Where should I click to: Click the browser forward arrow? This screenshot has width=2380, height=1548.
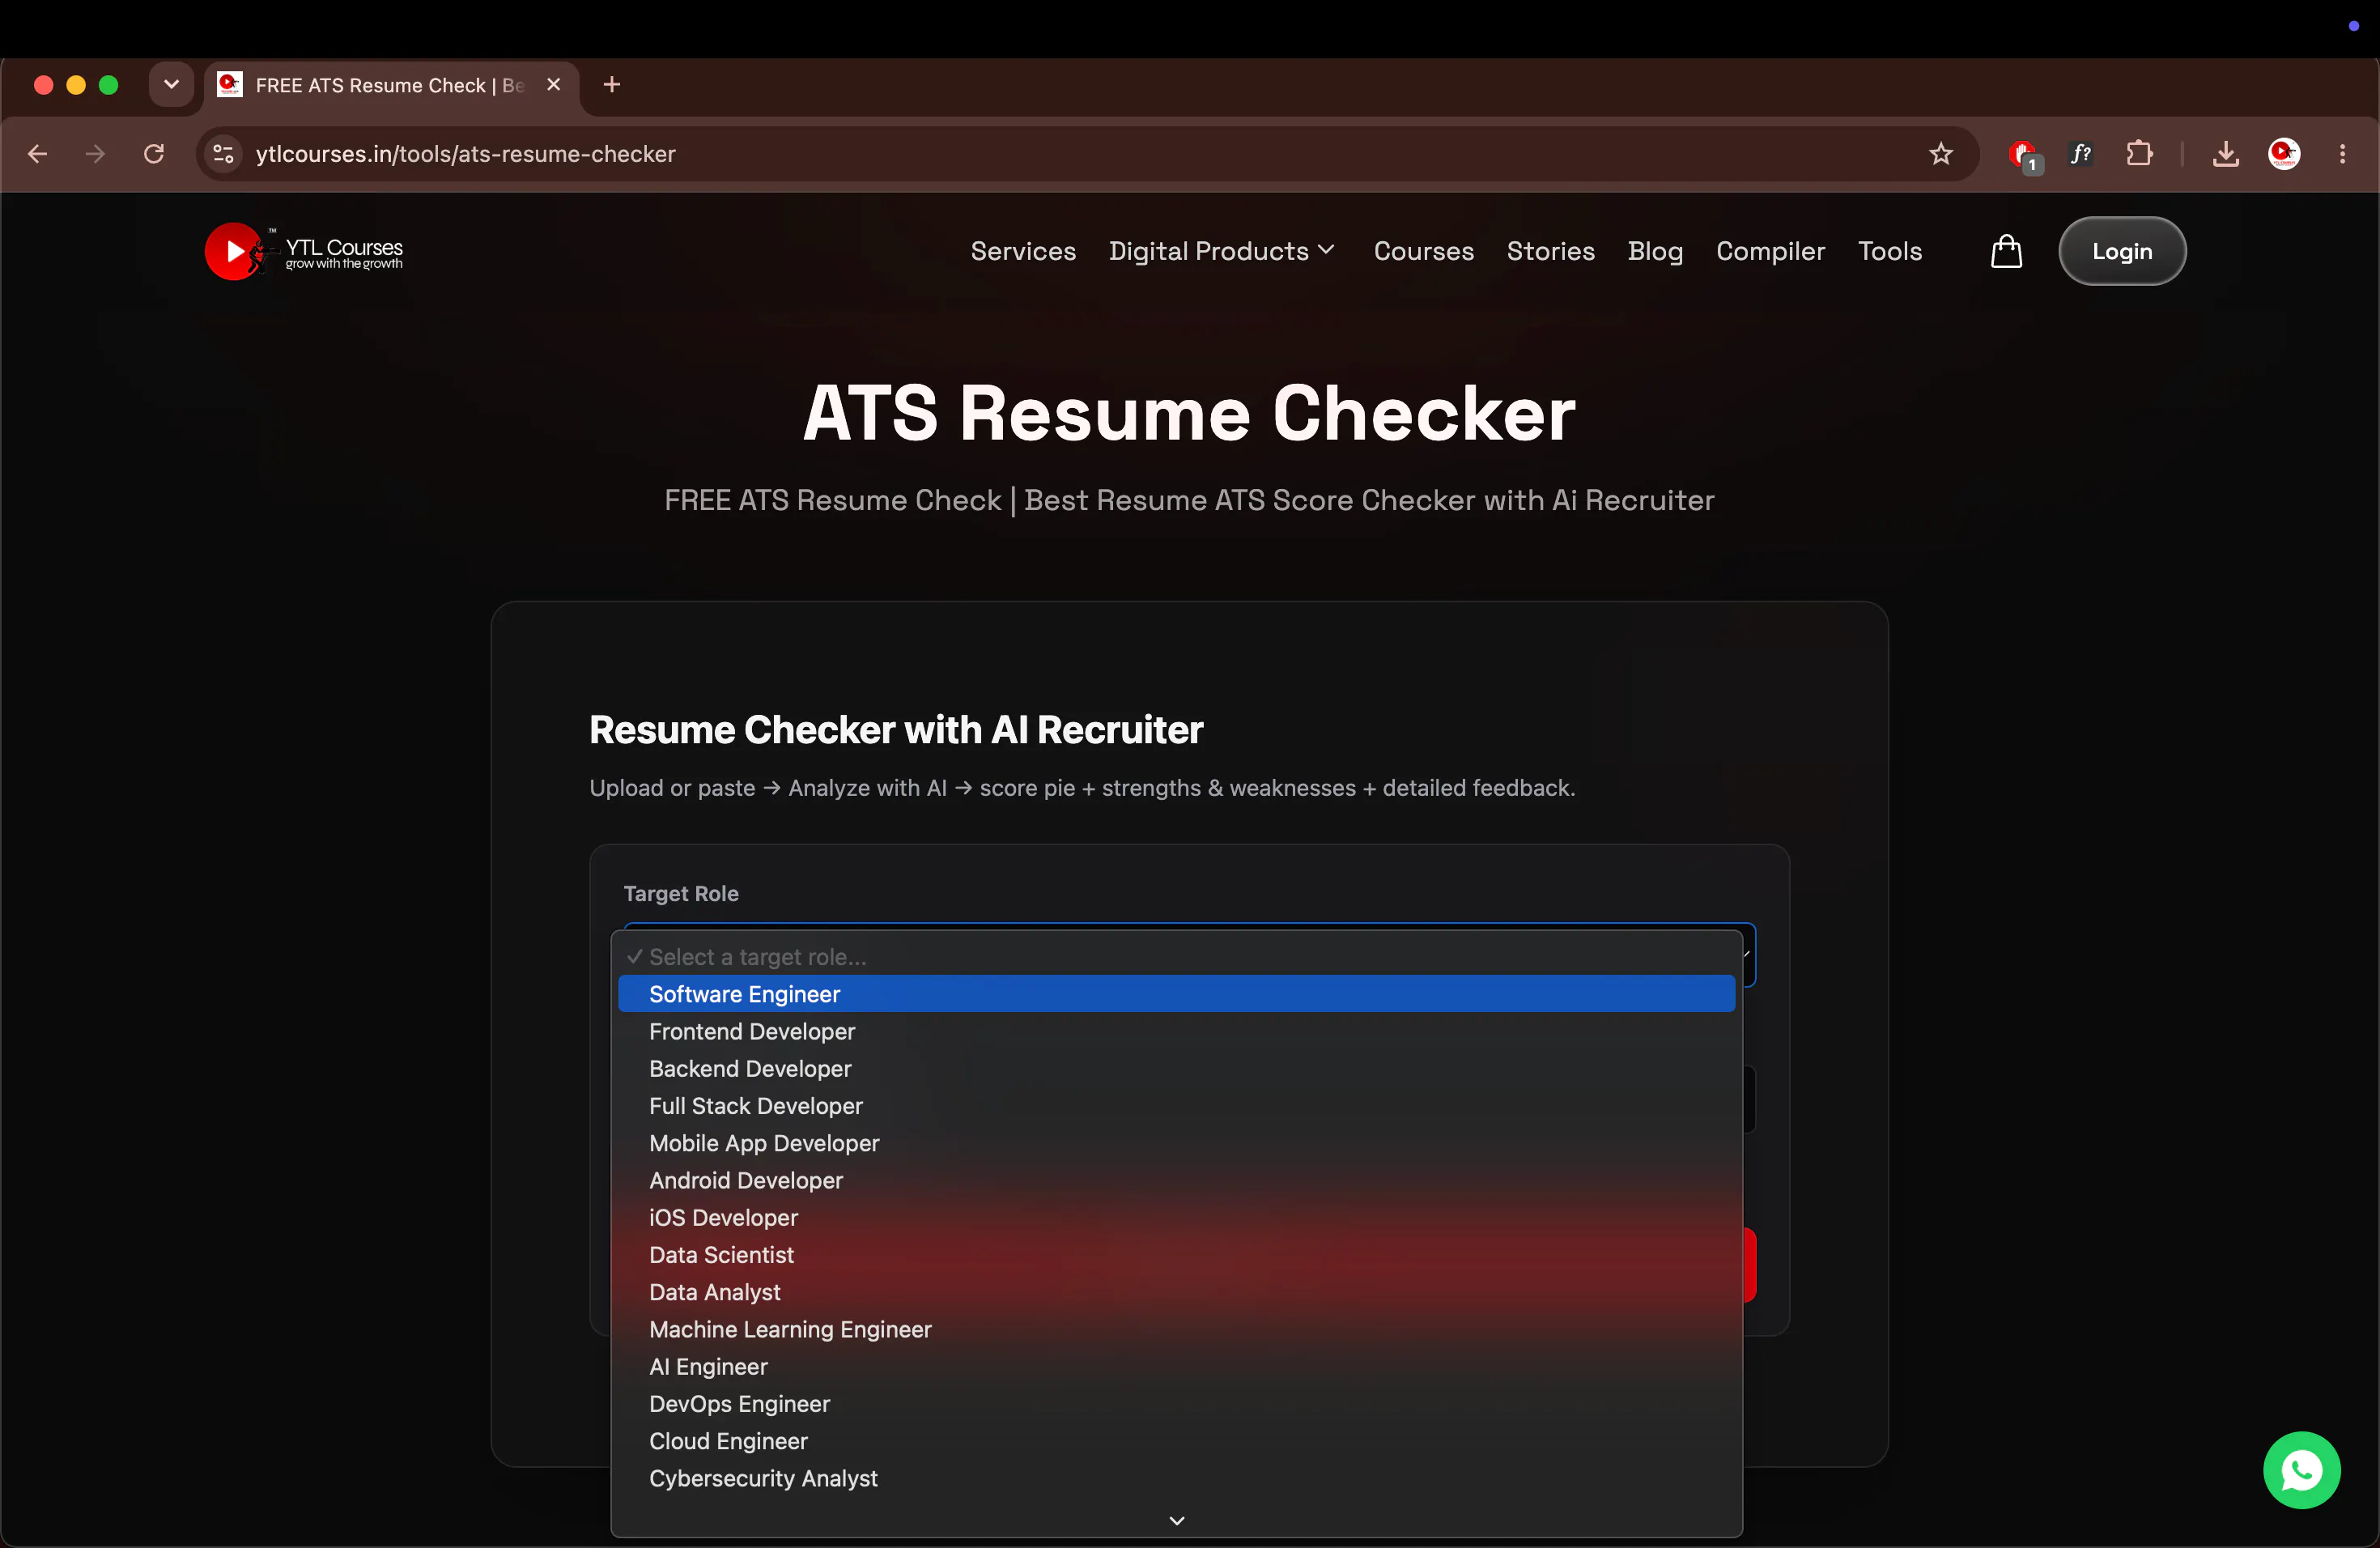[x=95, y=154]
